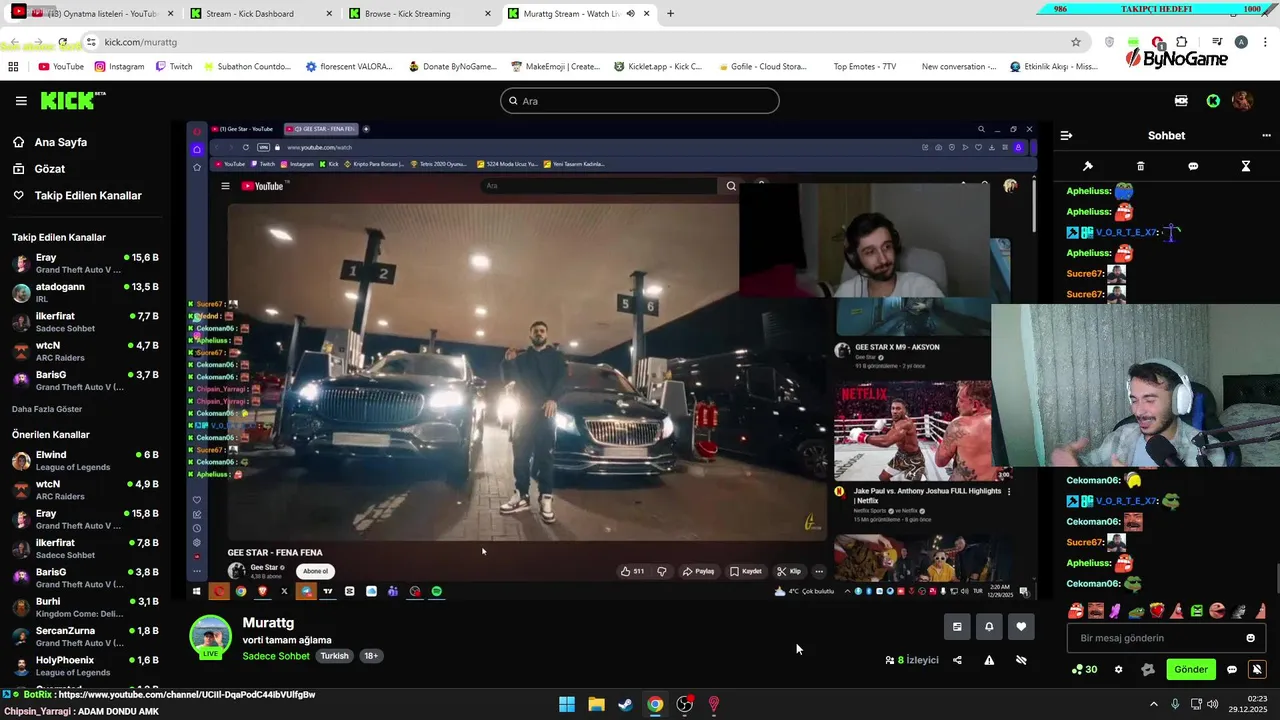This screenshot has width=1280, height=720.
Task: Click the Turkish language tag
Action: click(334, 656)
